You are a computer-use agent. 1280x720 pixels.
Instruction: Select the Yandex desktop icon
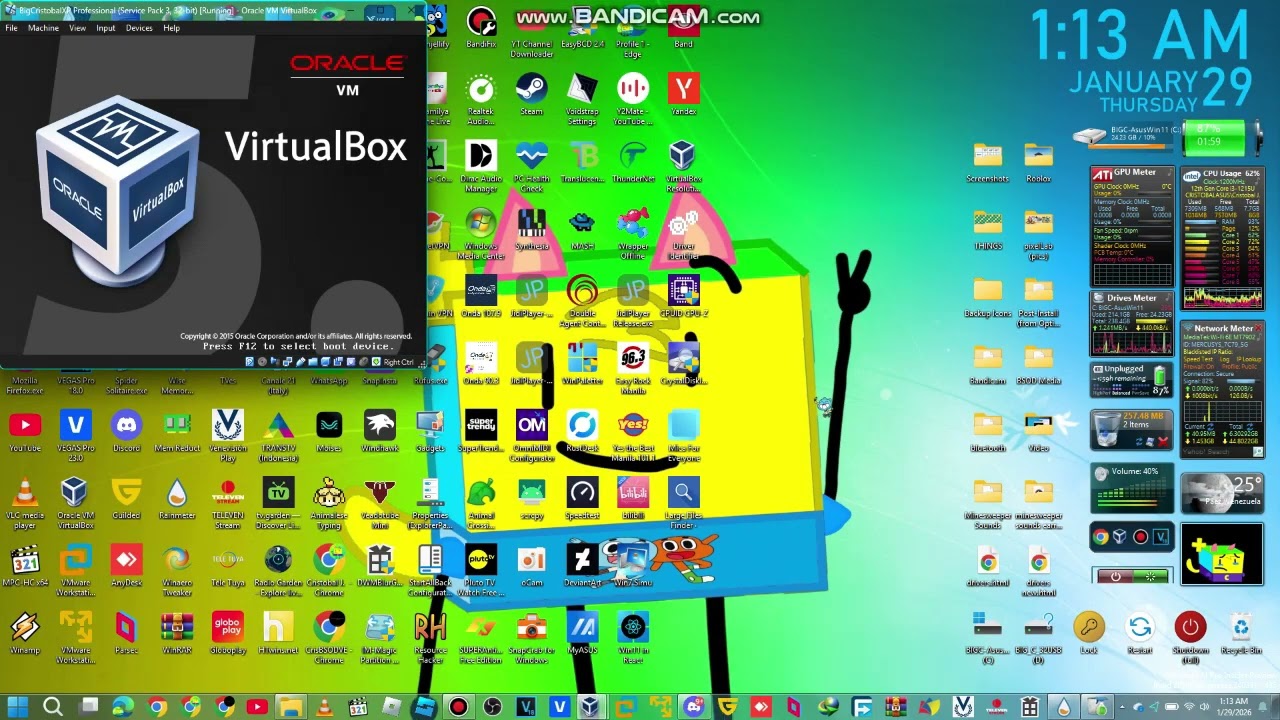click(684, 94)
